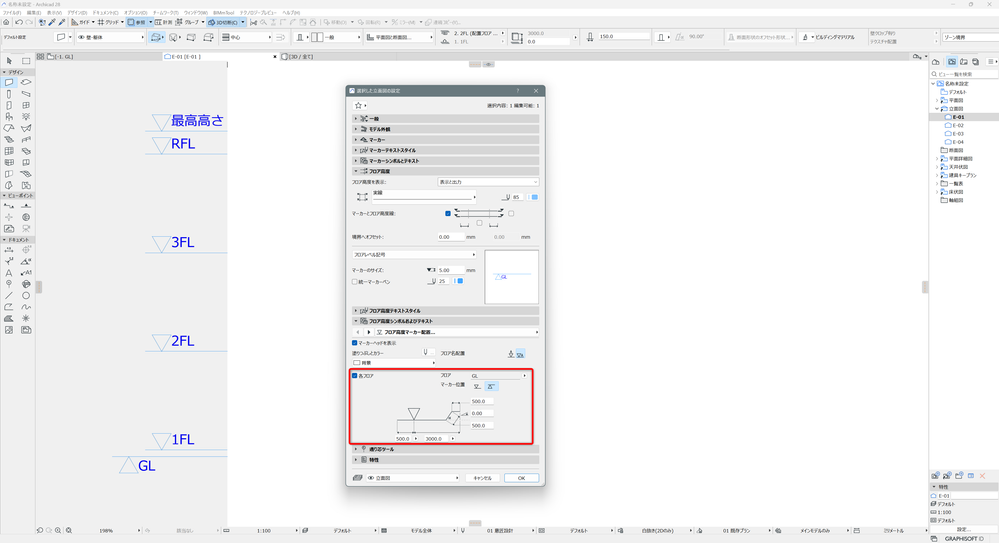Click the Undo arrow in the toolbar
The height and width of the screenshot is (543, 999).
18,22
